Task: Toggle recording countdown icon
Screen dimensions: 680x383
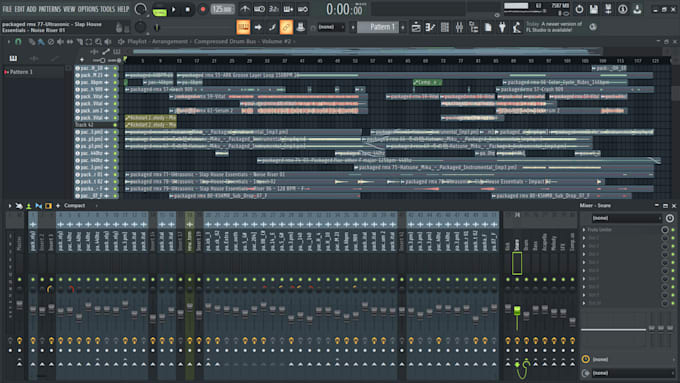Action: click(274, 9)
